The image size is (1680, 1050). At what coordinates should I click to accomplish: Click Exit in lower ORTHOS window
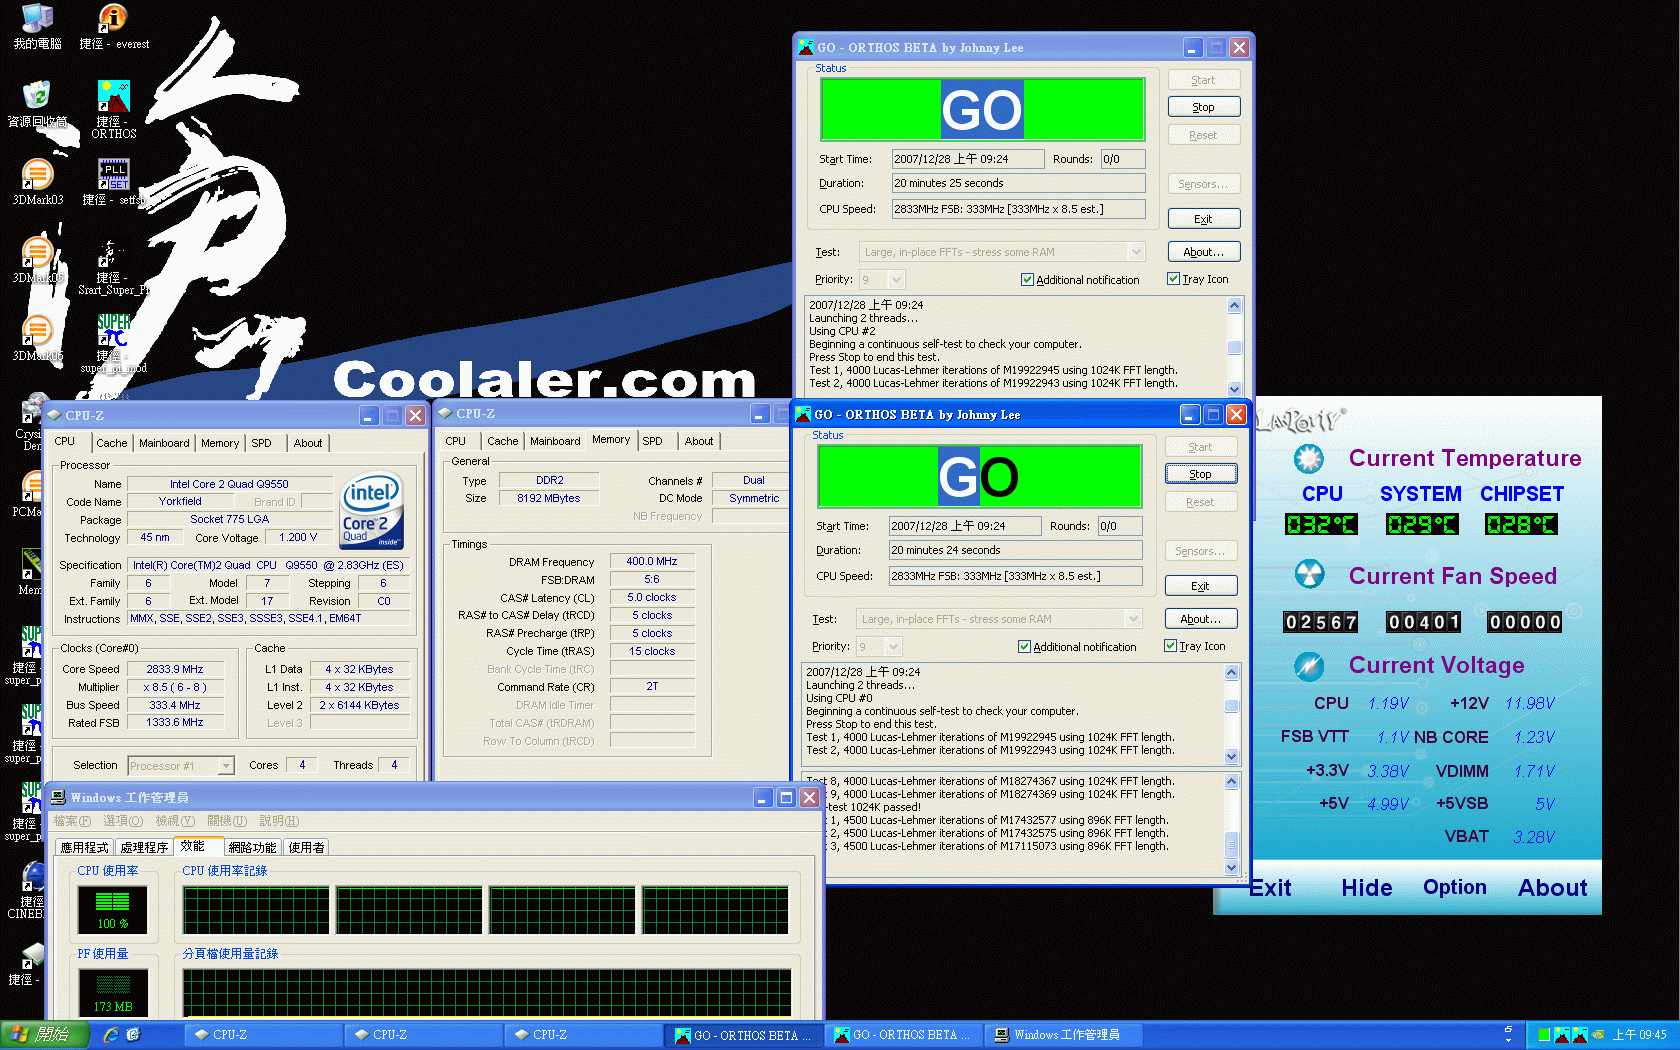pyautogui.click(x=1201, y=586)
